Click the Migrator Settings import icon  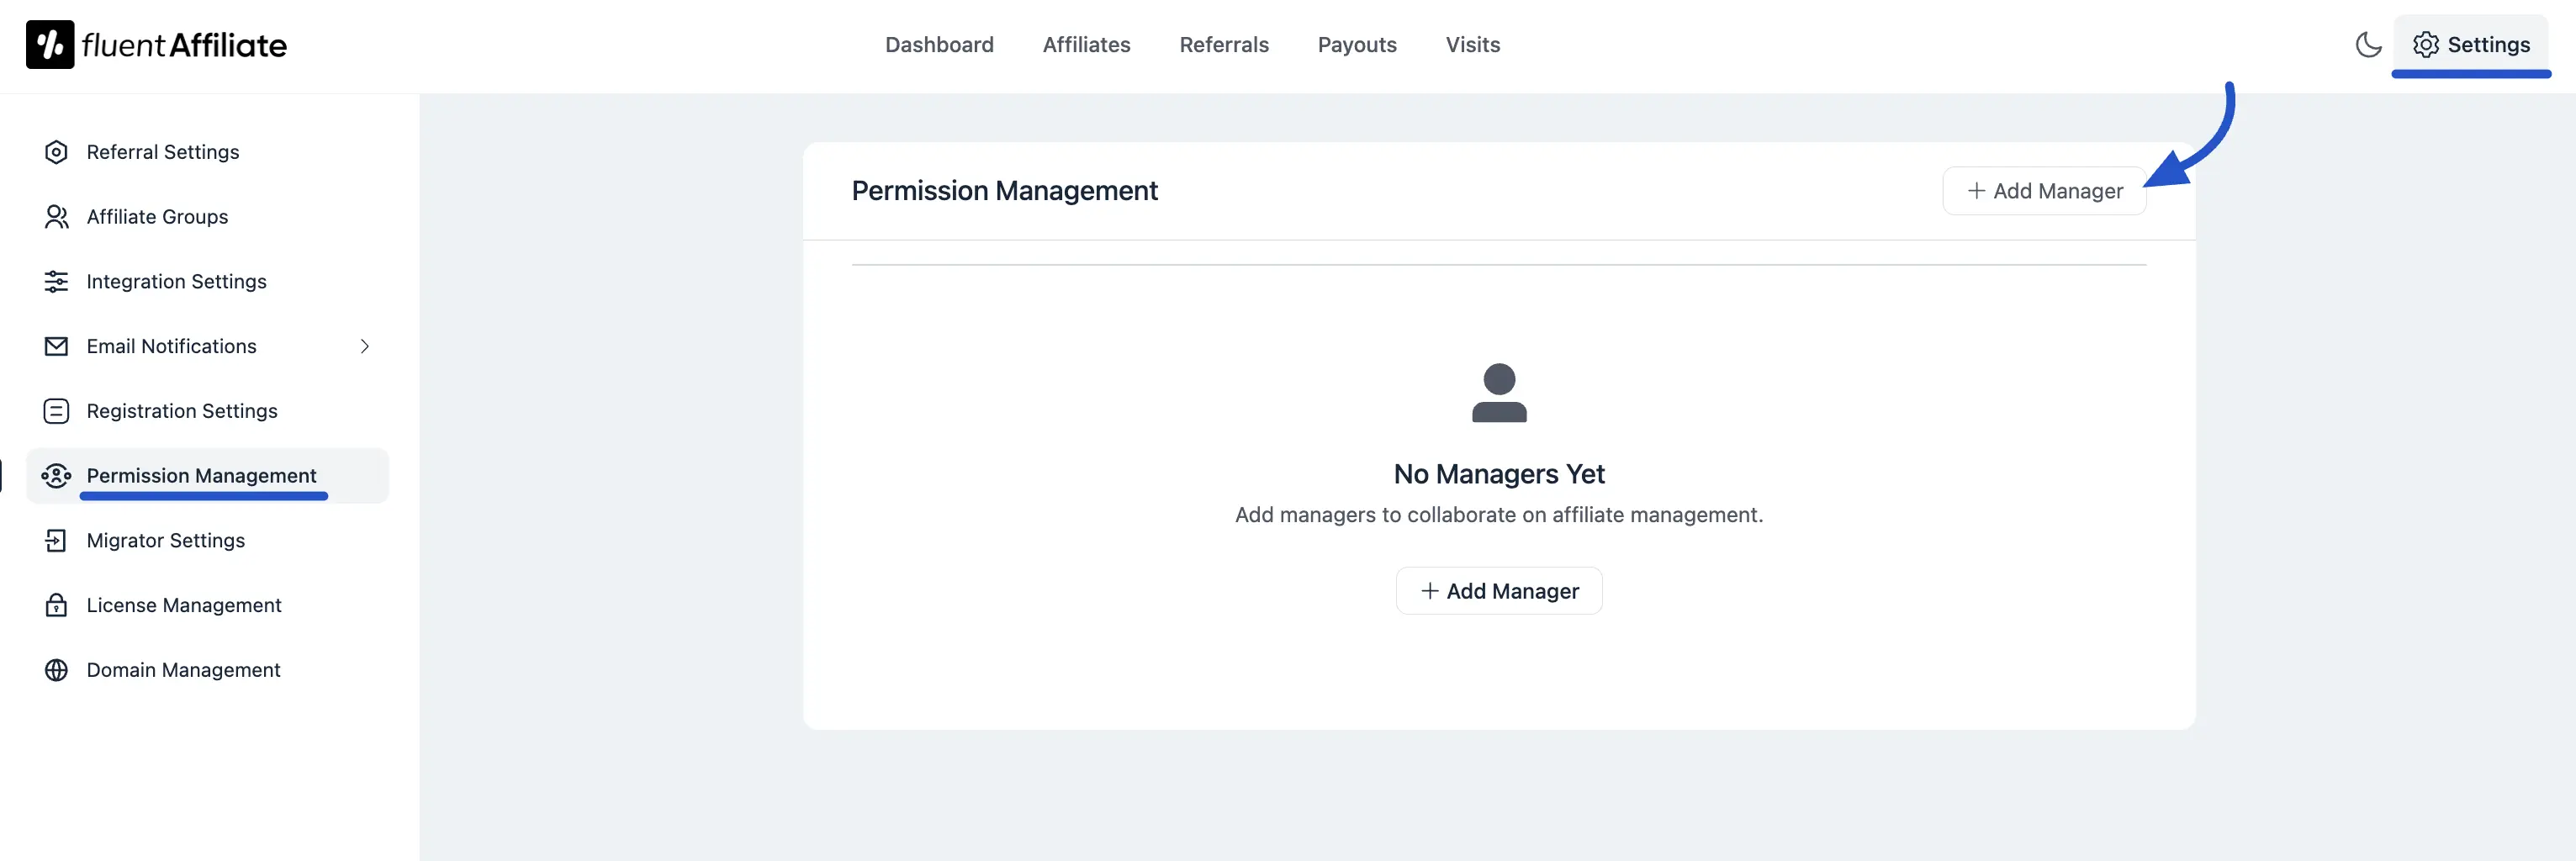56,540
